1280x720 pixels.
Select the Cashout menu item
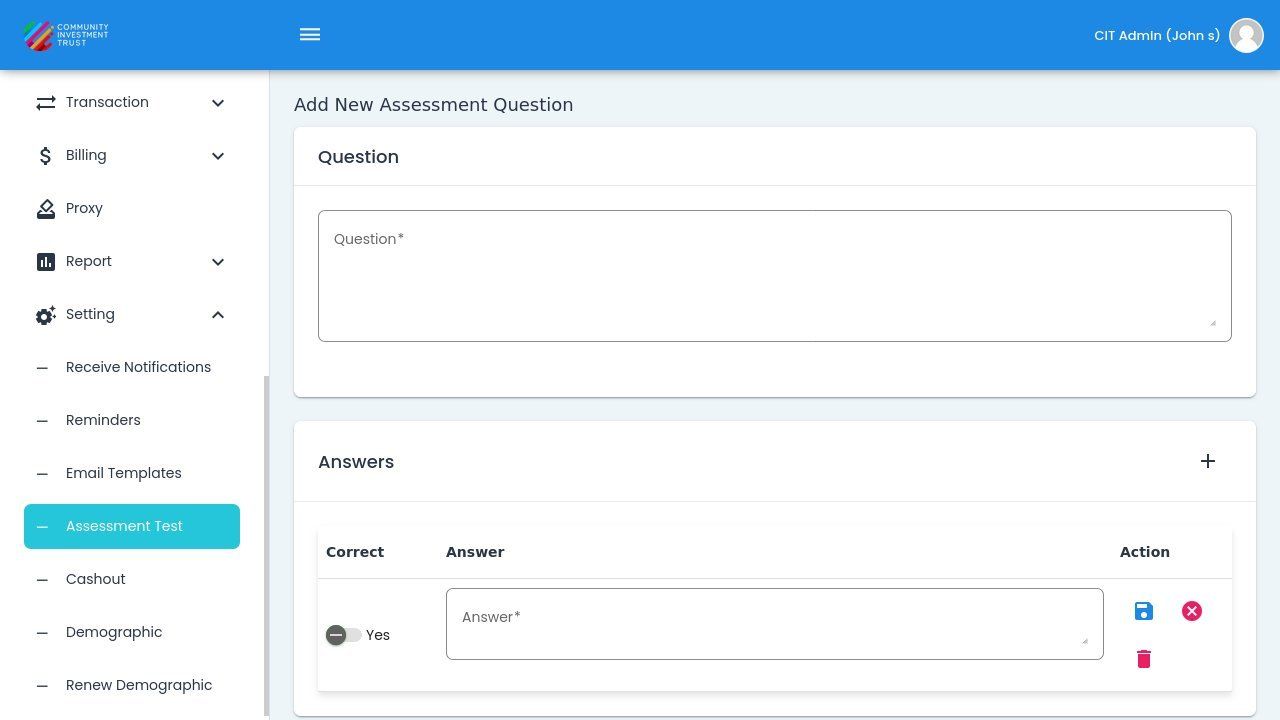[96, 579]
